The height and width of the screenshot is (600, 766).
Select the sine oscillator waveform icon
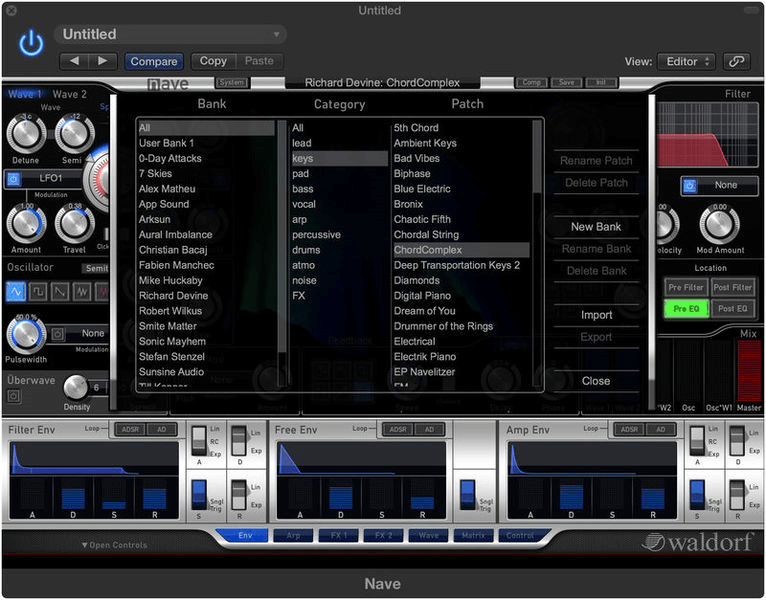click(x=16, y=291)
